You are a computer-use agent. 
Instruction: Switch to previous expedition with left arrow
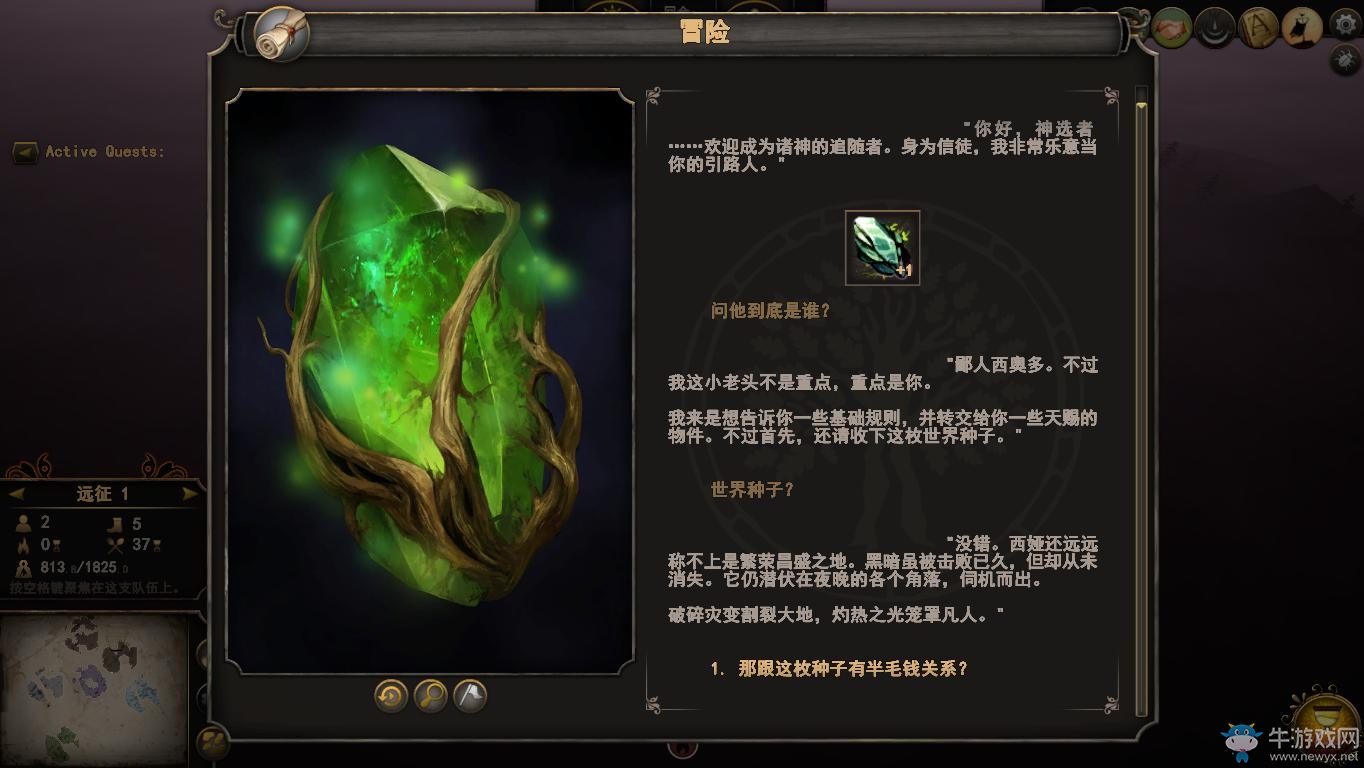pyautogui.click(x=17, y=494)
